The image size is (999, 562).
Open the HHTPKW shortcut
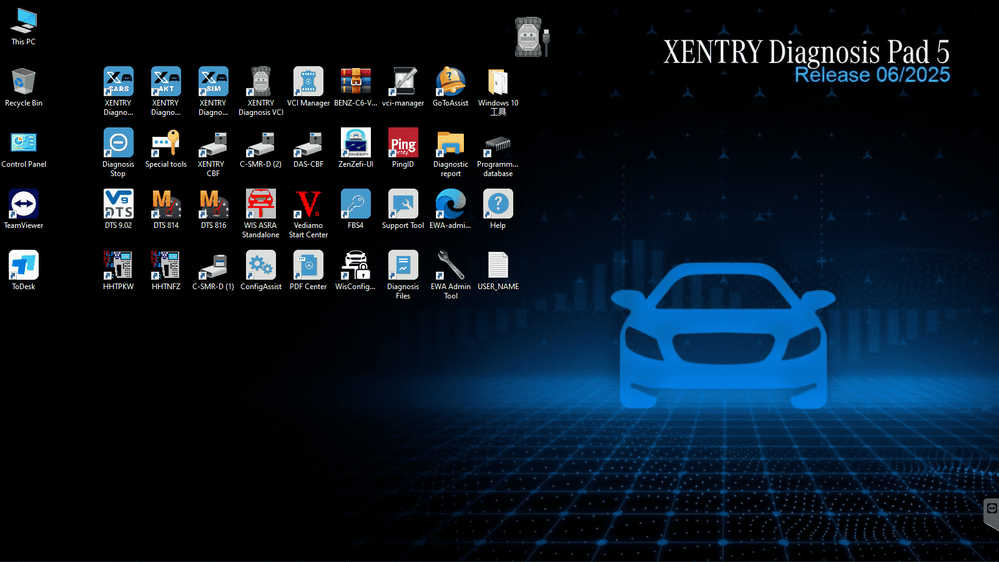point(118,265)
